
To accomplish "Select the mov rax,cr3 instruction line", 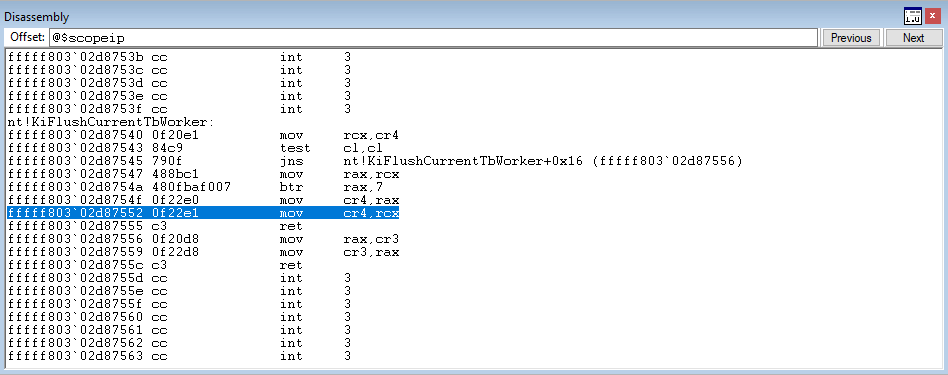I will (x=203, y=239).
